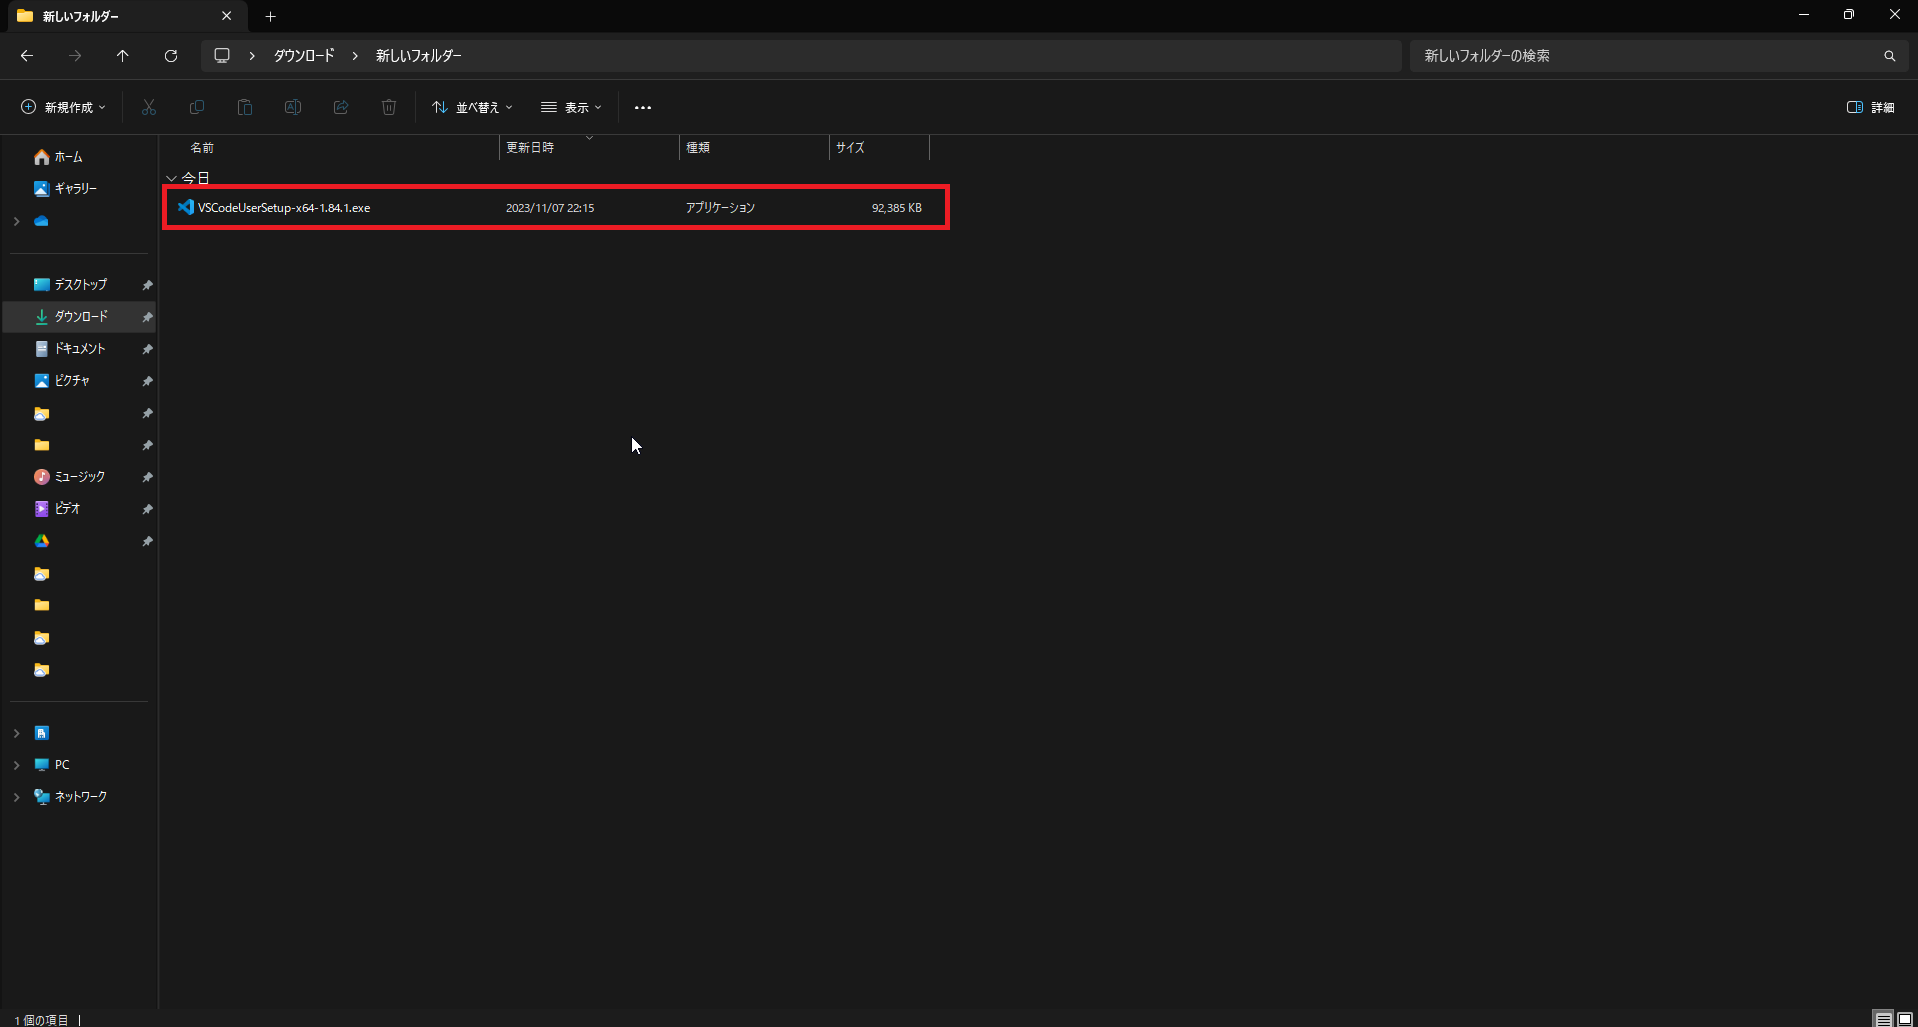Go up one folder level
1918x1027 pixels.
click(x=123, y=56)
